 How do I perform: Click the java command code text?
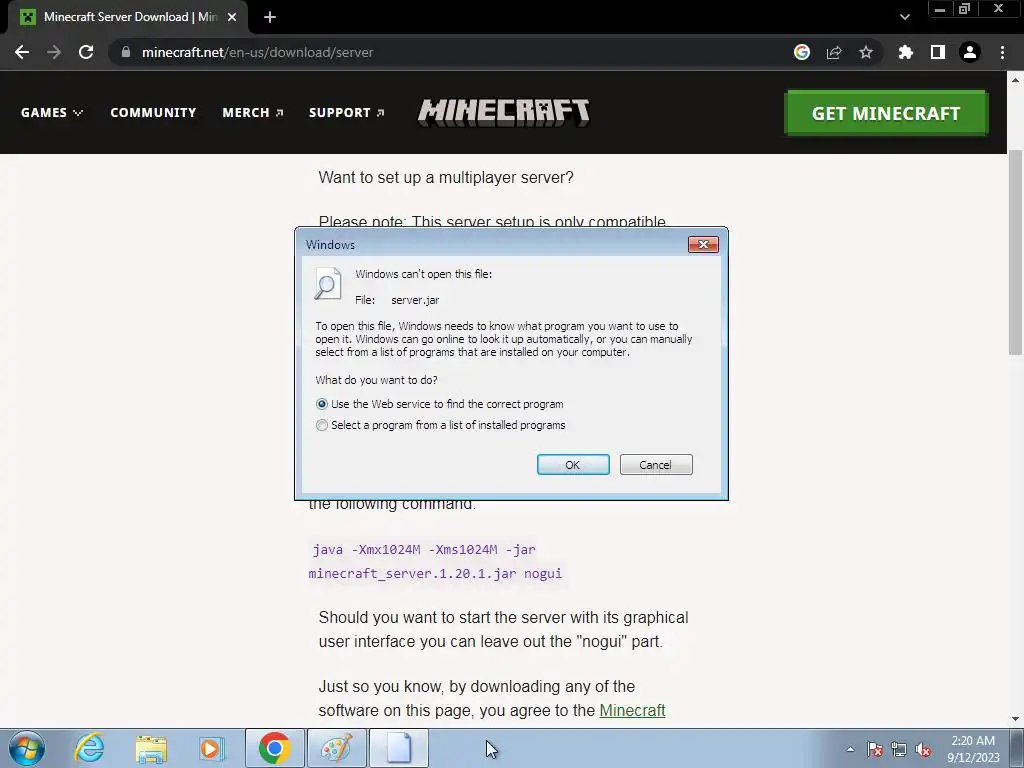click(x=435, y=561)
